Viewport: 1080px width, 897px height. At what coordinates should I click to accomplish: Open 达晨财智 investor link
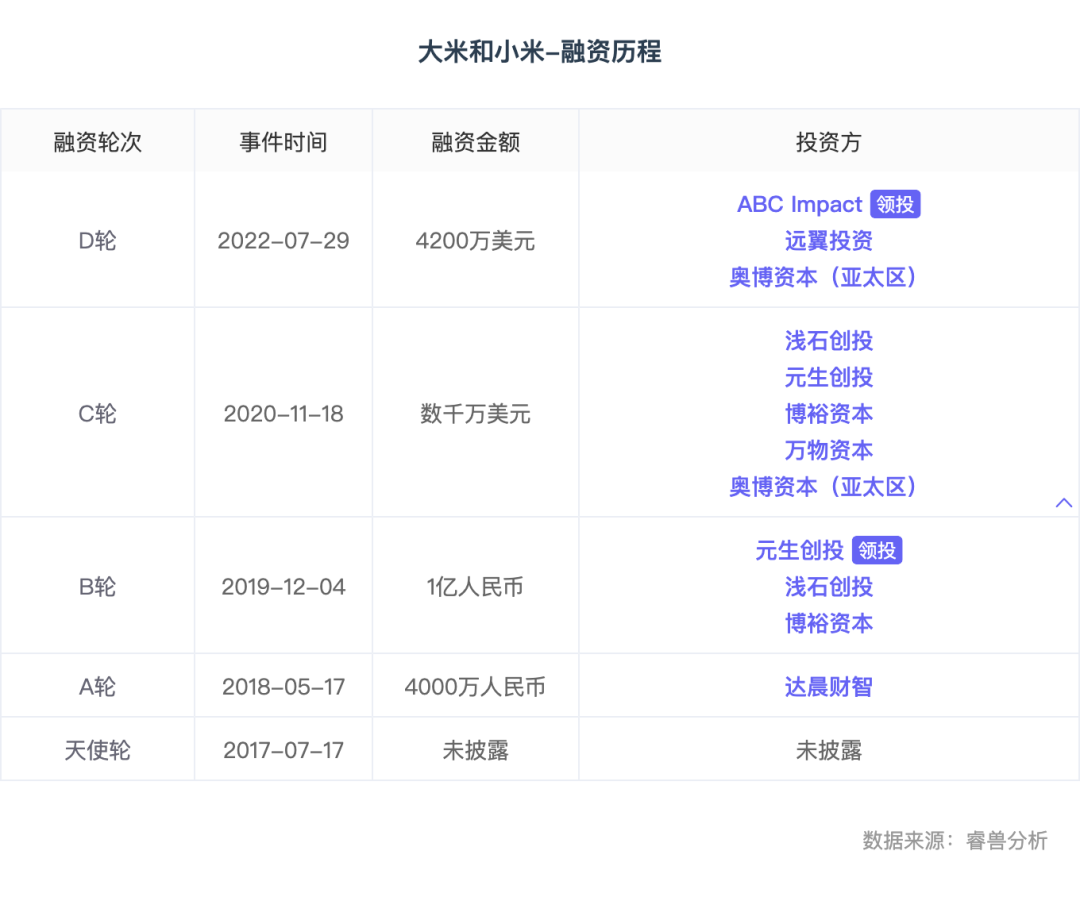(828, 687)
